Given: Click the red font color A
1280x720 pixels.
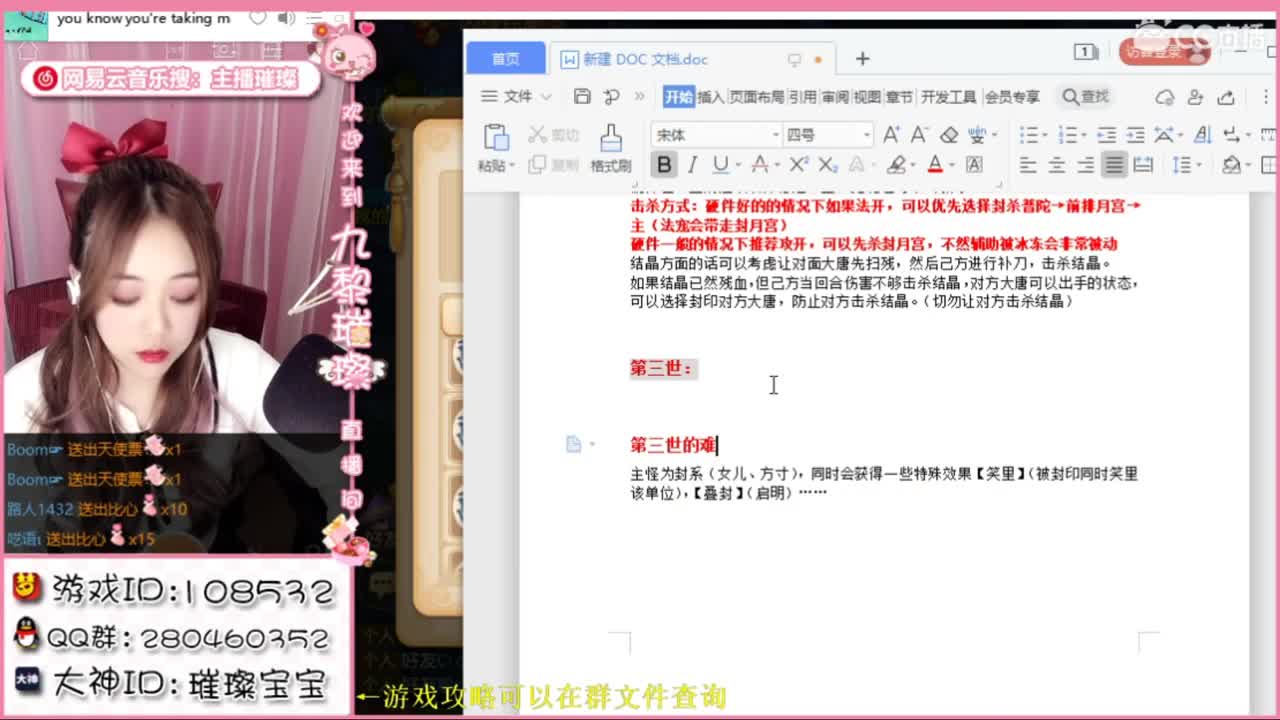Looking at the screenshot, I should pos(935,165).
